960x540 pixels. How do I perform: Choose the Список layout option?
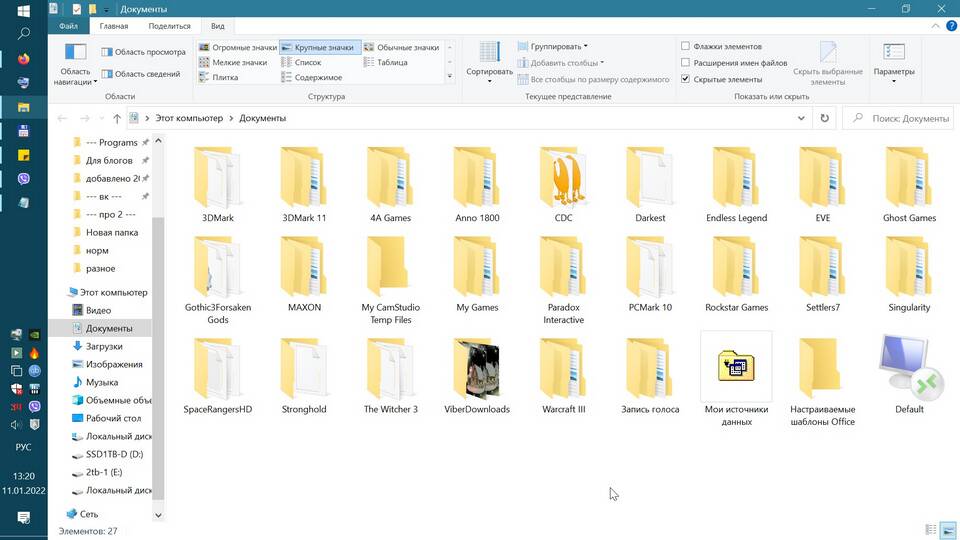(x=301, y=62)
